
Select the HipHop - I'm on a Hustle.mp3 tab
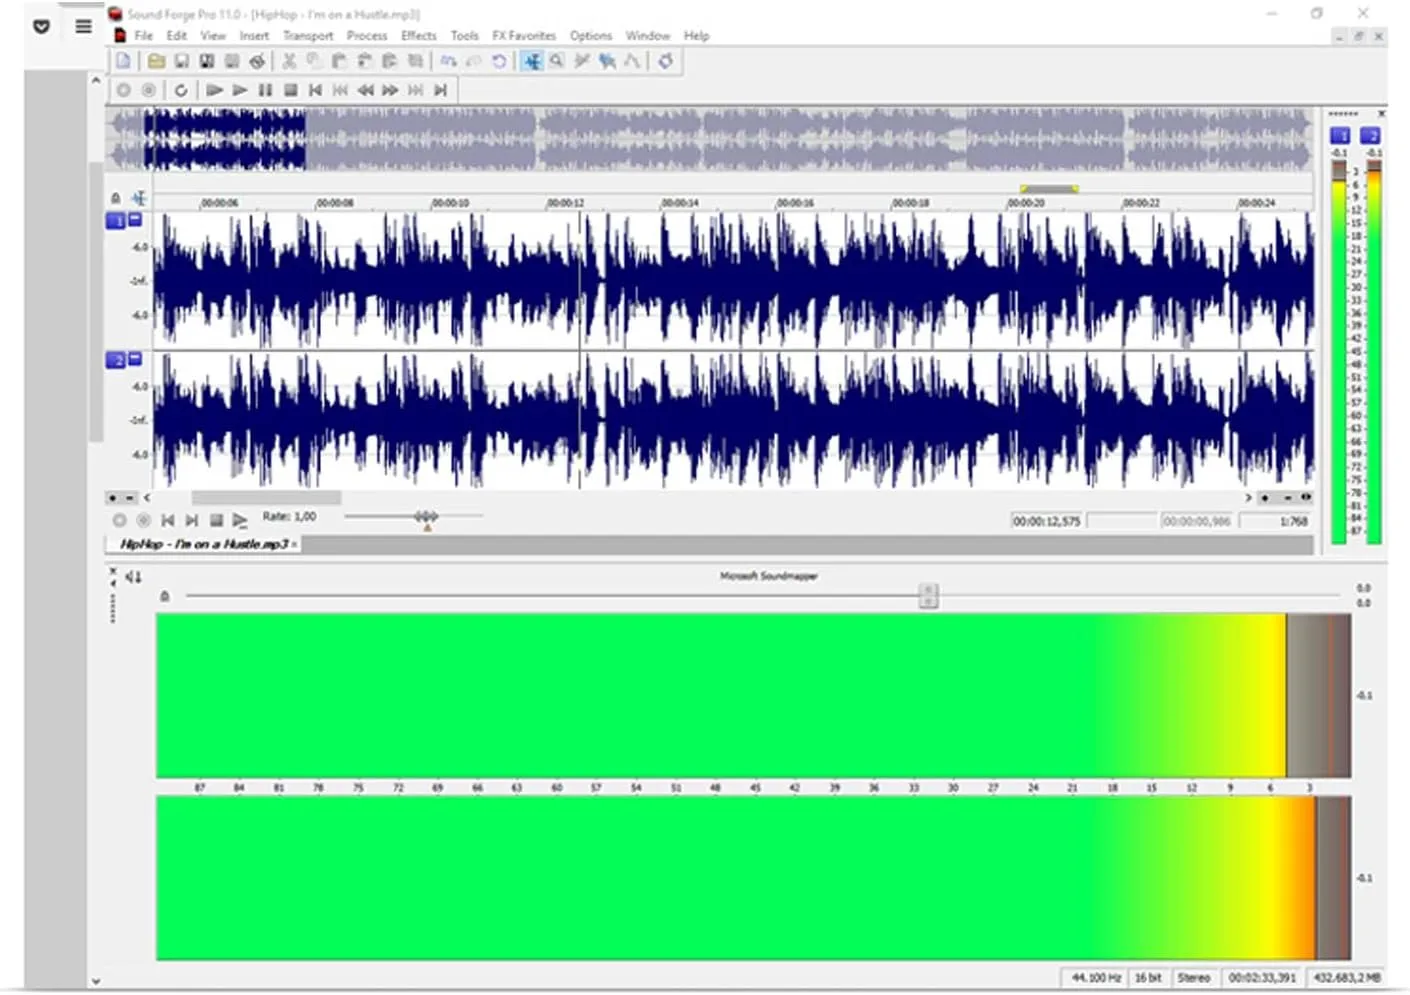click(x=202, y=544)
